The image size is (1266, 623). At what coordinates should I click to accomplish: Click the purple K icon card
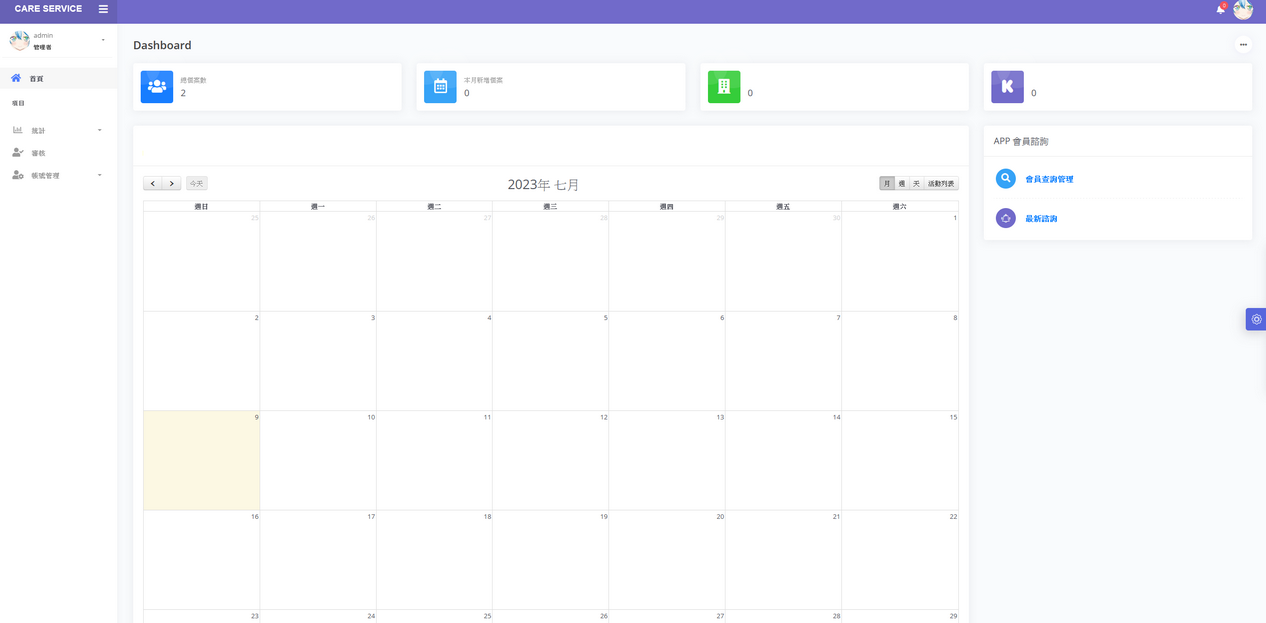[x=1007, y=87]
